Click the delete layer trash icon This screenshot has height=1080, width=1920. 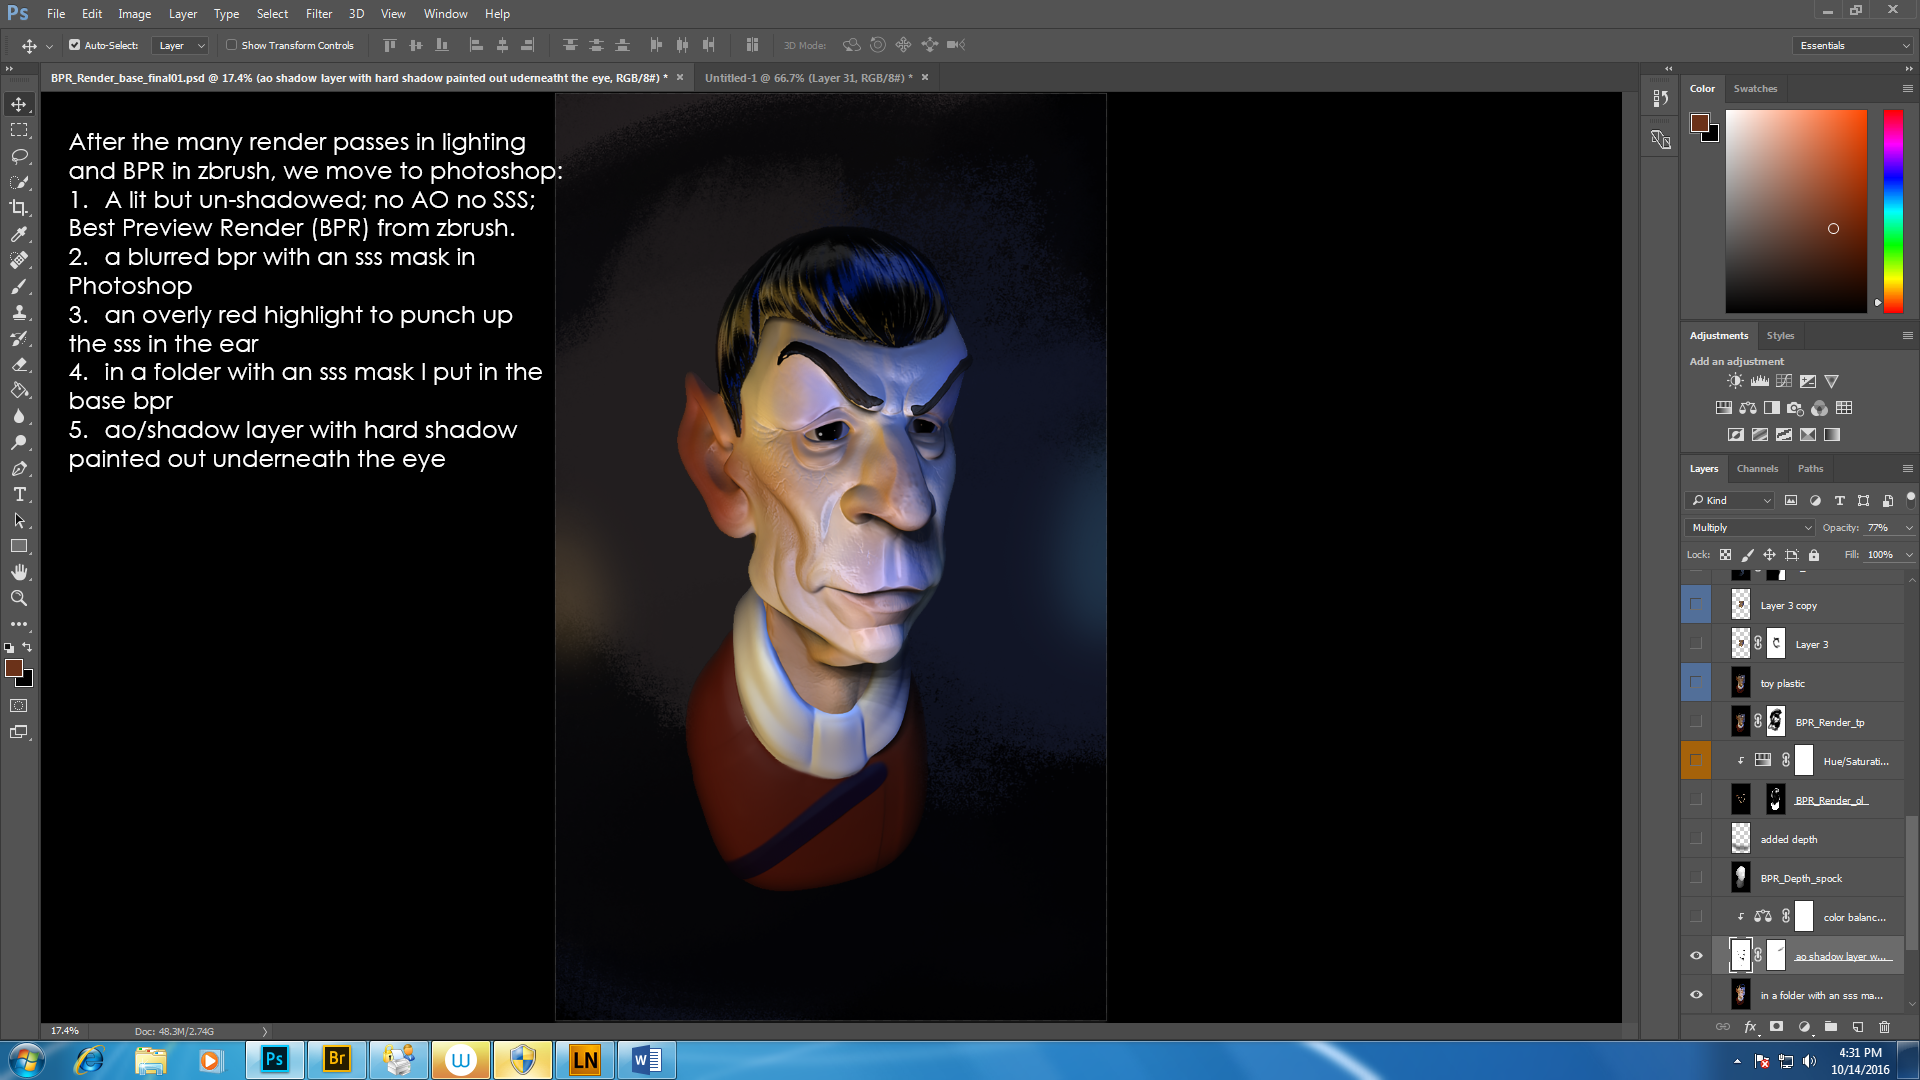pos(1884,1027)
